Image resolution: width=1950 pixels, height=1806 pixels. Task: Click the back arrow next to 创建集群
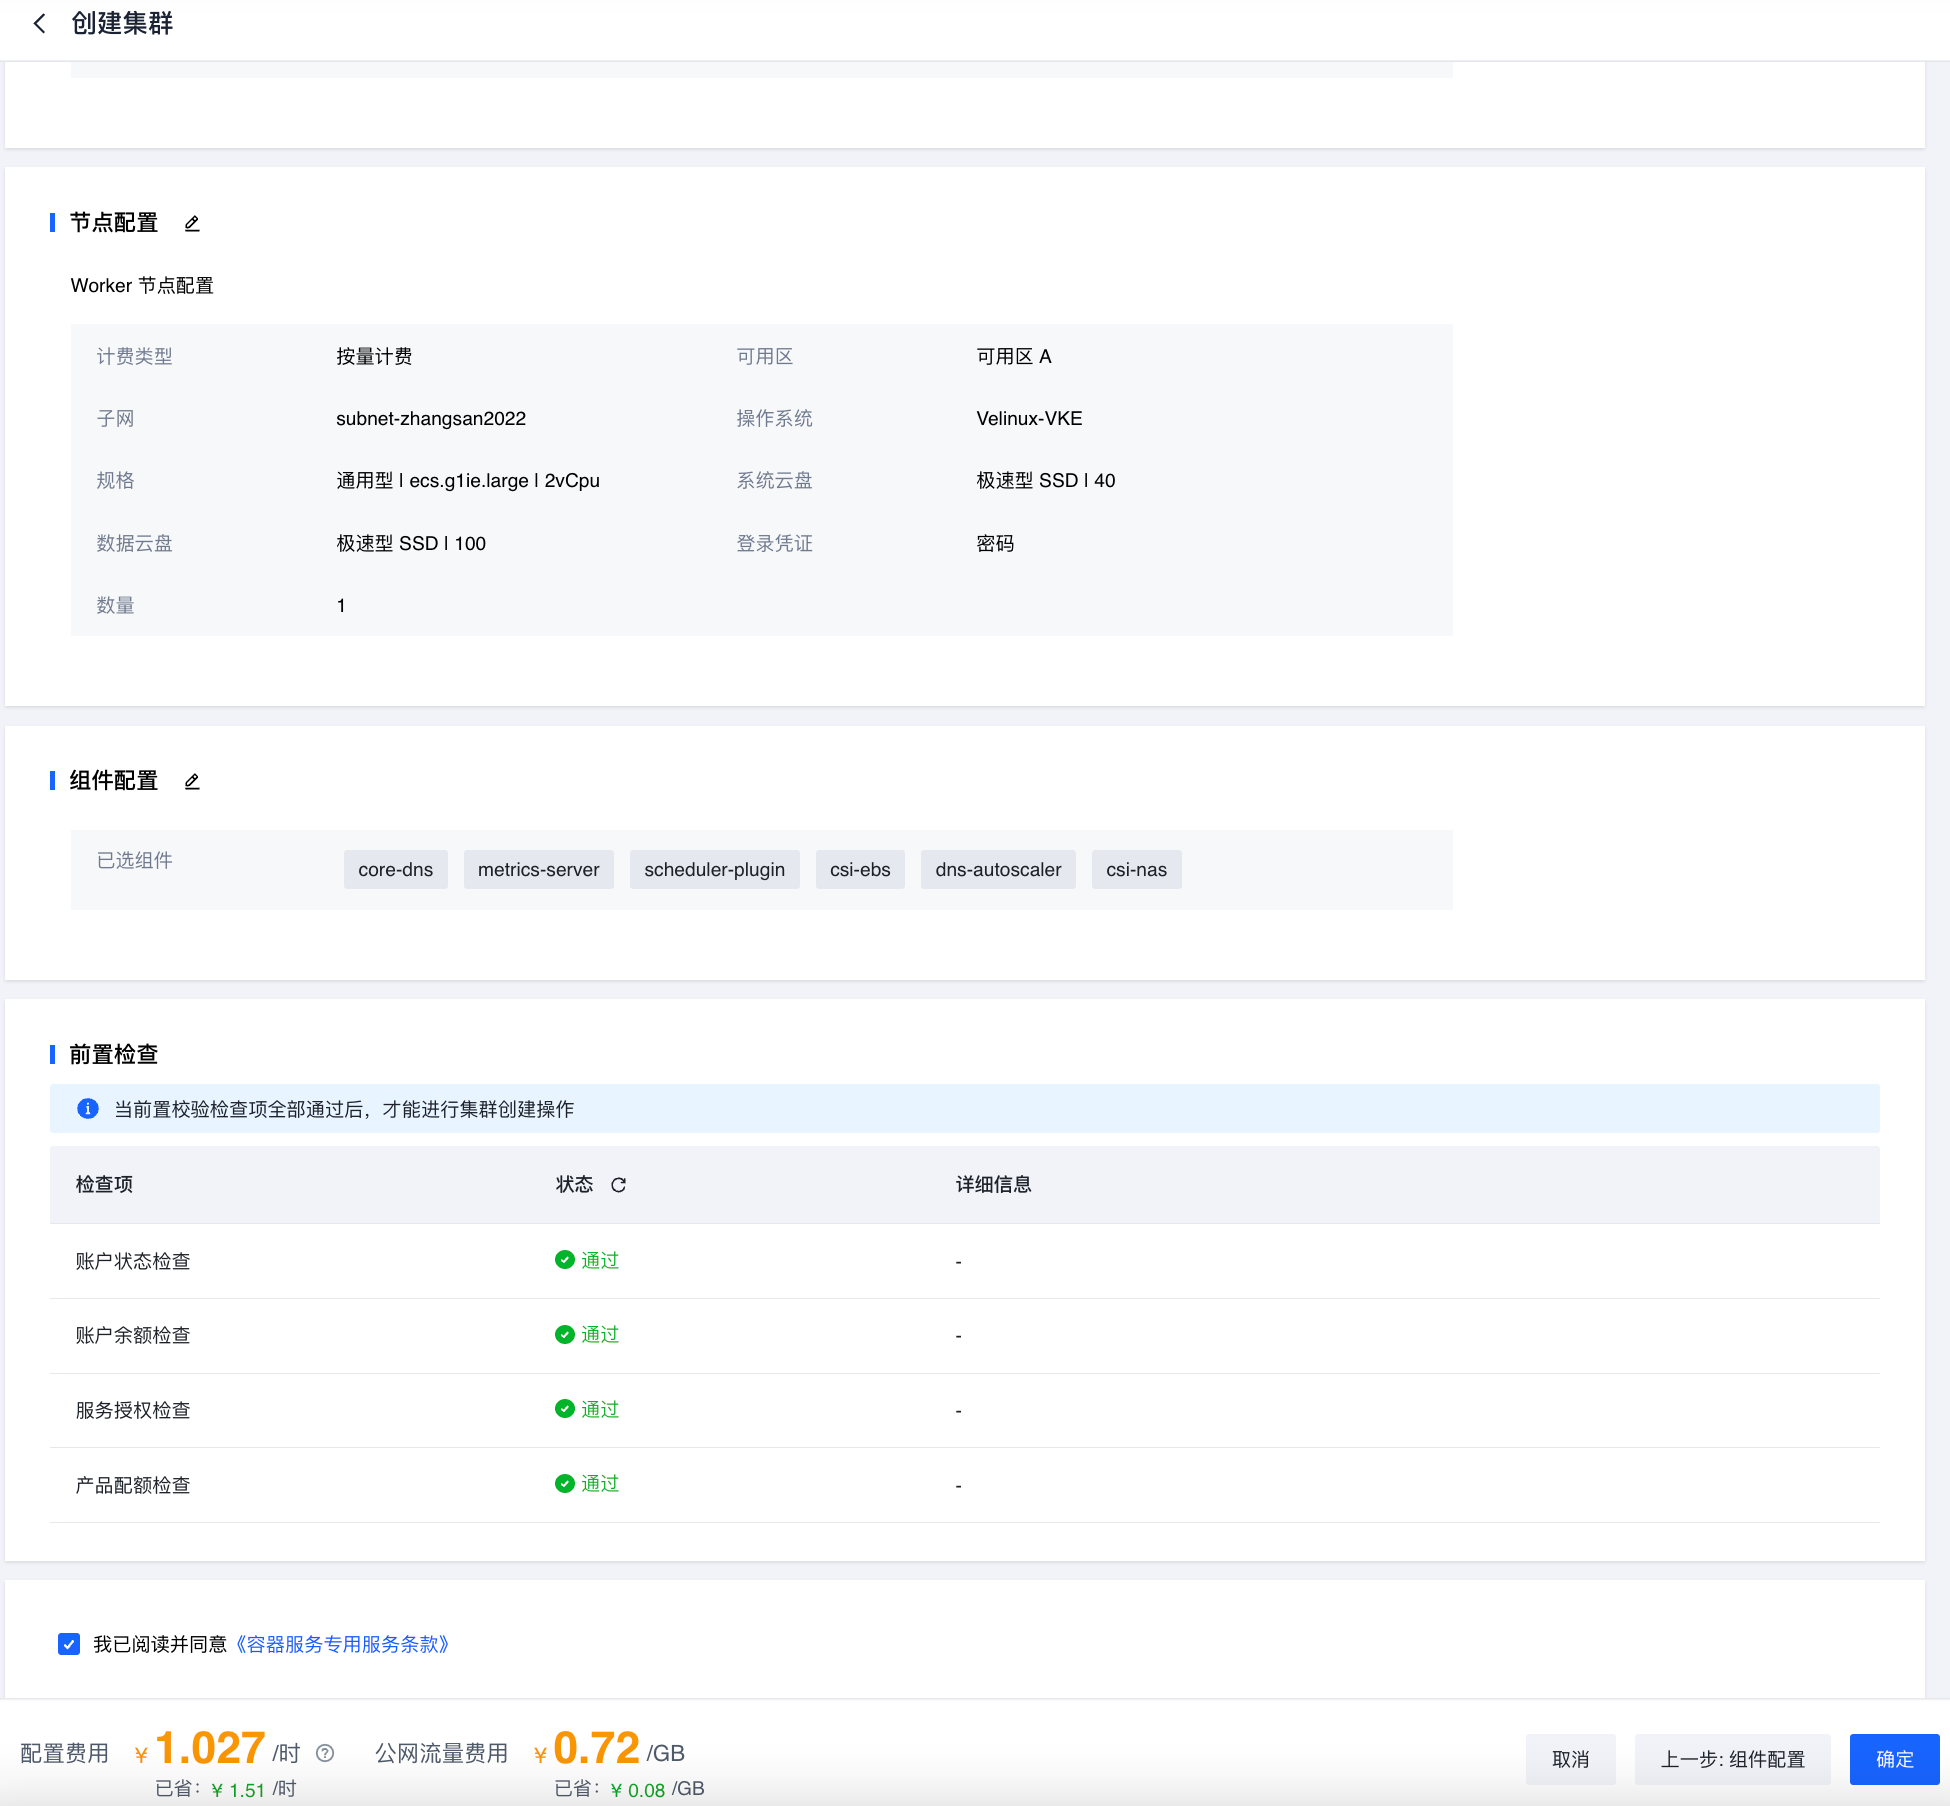[x=39, y=23]
